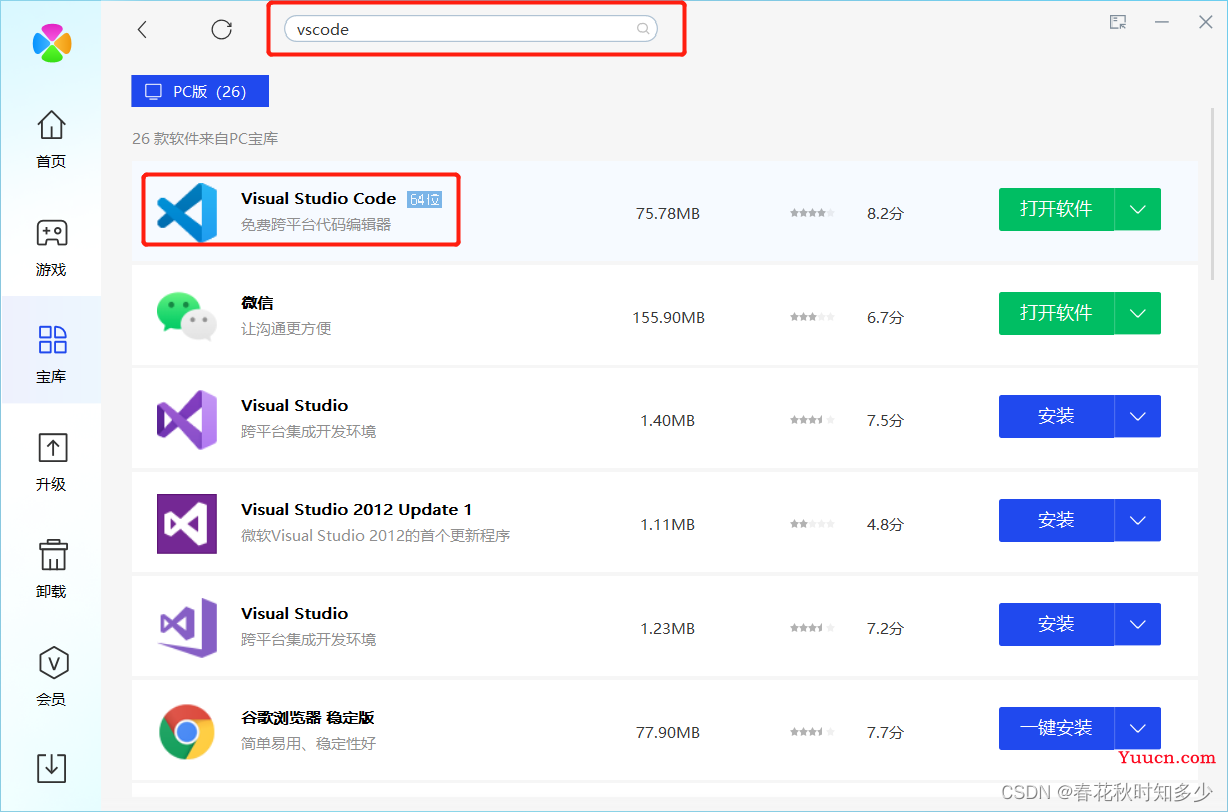Viewport: 1228px width, 812px height.
Task: Click the star rating of 谷歌浏览器 稳定版
Action: tap(811, 732)
